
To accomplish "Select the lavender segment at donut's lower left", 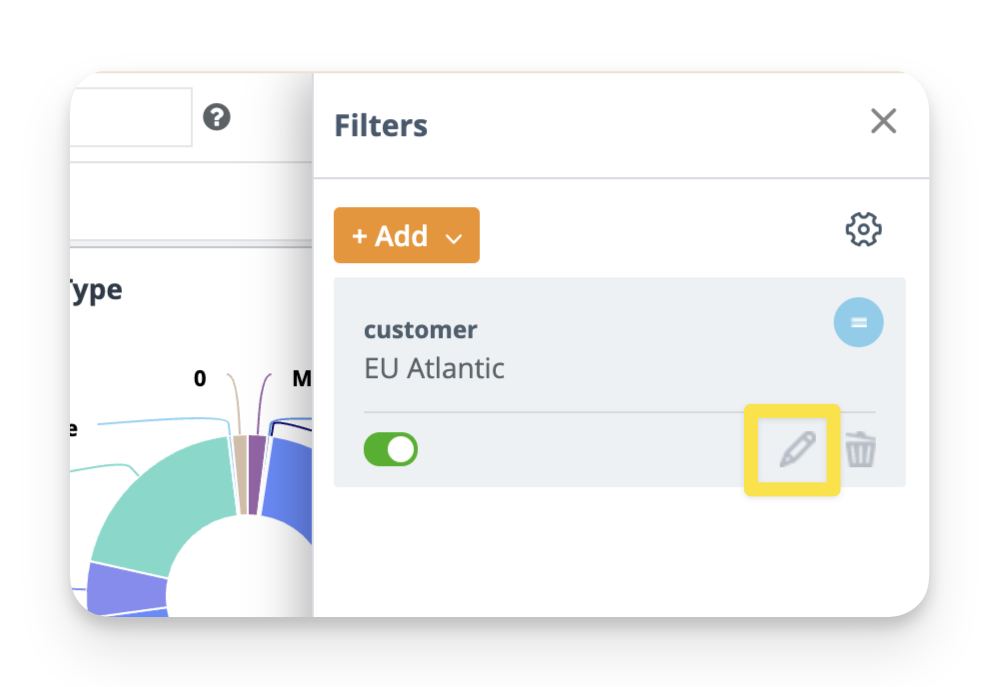I will tap(125, 587).
